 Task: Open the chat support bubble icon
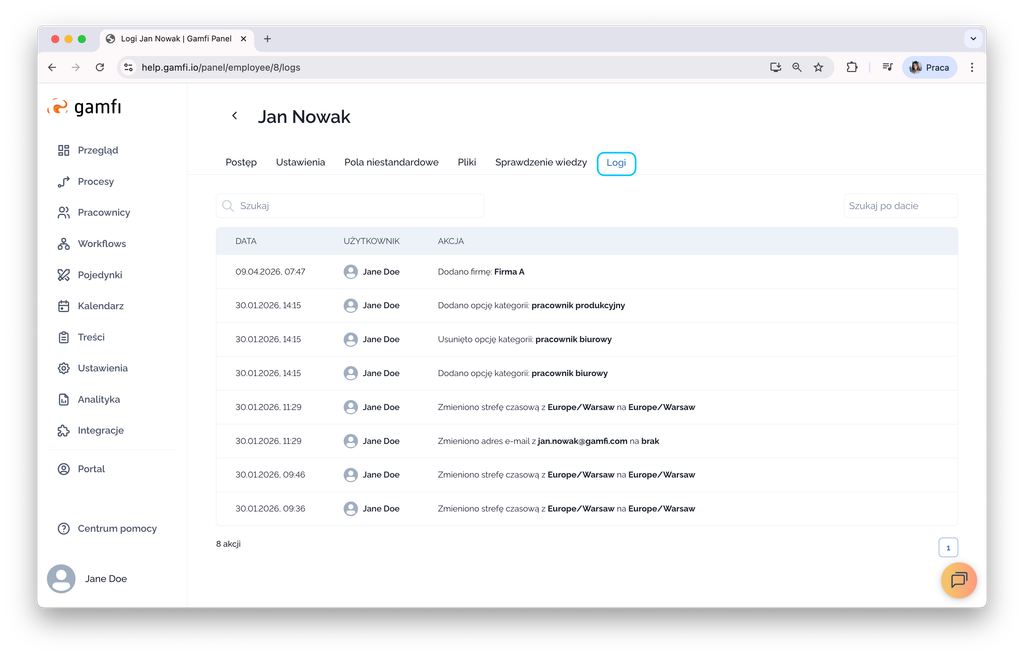click(x=958, y=580)
